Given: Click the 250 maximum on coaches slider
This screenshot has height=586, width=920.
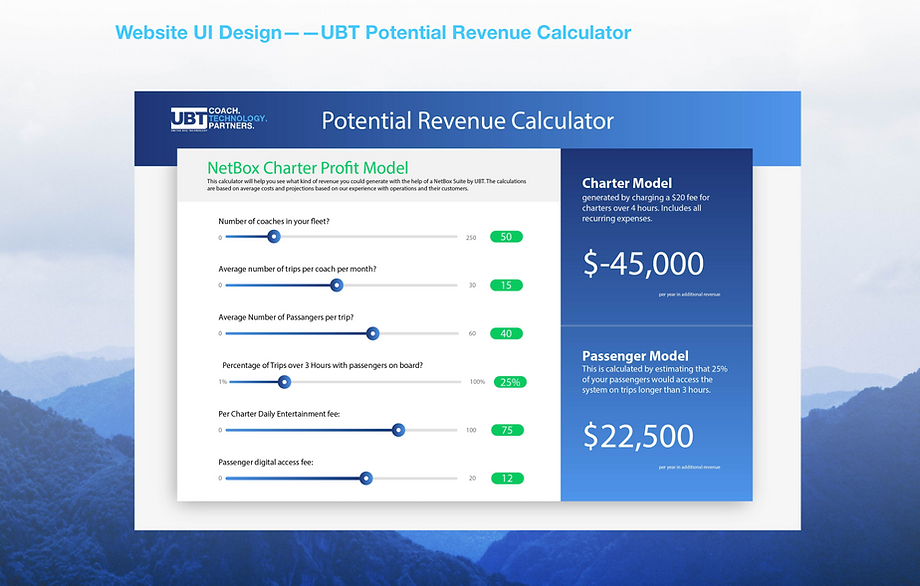Looking at the screenshot, I should coord(471,238).
